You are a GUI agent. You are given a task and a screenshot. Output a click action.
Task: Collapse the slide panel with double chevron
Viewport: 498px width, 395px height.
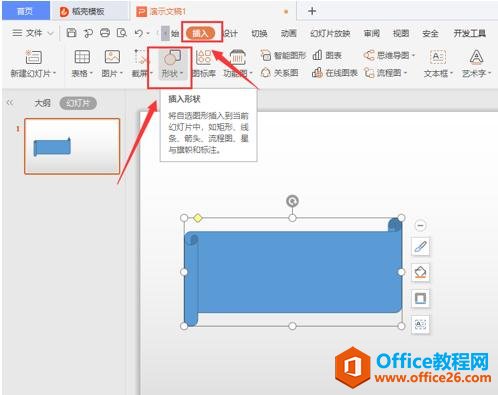[10, 103]
